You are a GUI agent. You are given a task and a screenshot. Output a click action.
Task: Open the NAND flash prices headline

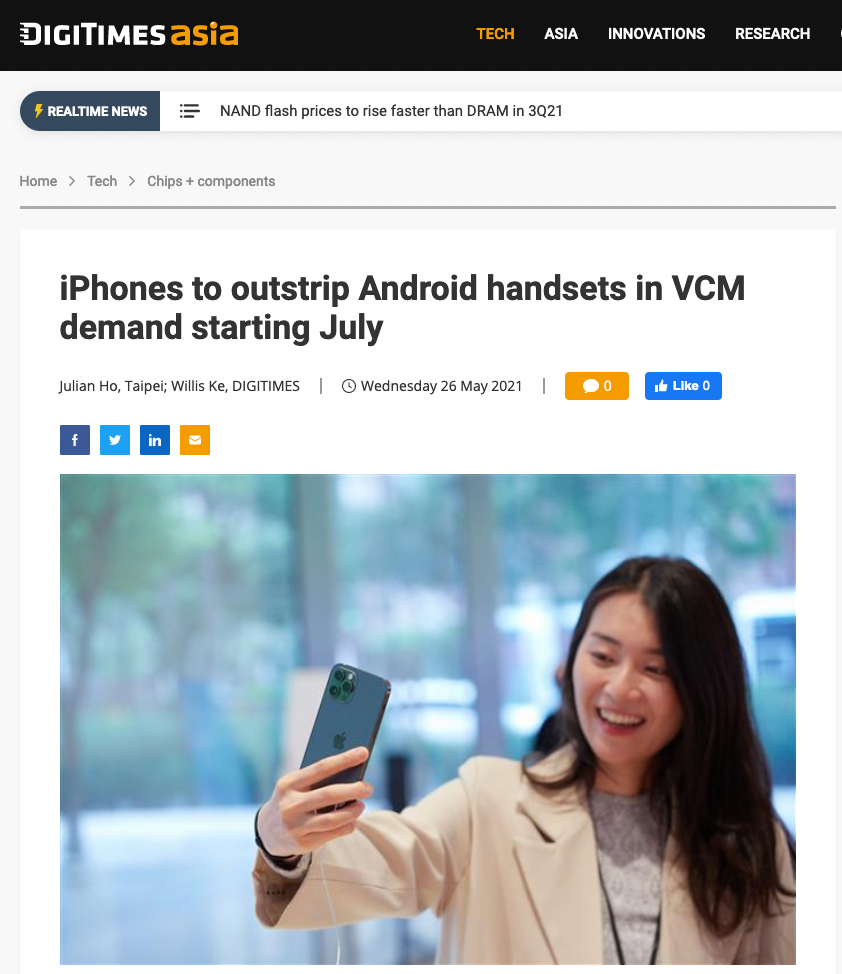click(x=391, y=111)
